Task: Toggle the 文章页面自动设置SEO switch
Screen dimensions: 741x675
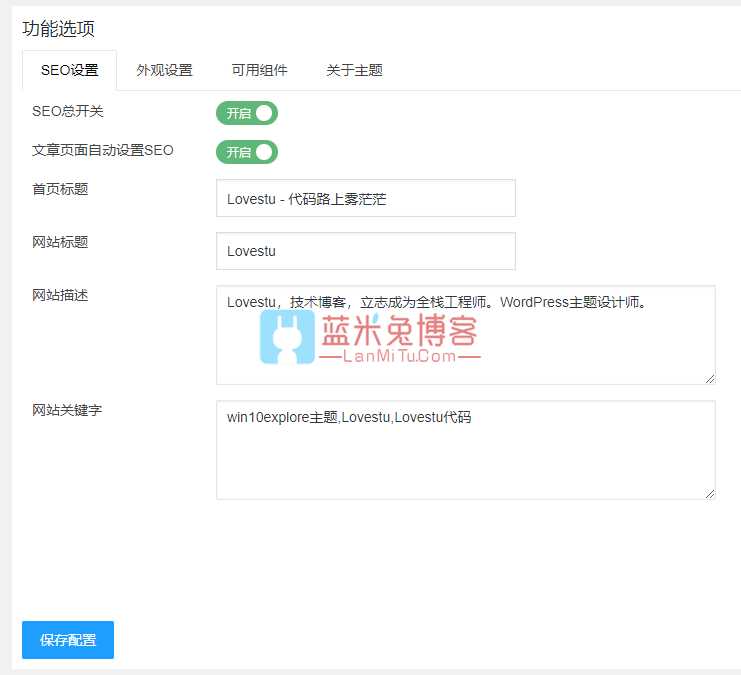Action: pyautogui.click(x=247, y=152)
